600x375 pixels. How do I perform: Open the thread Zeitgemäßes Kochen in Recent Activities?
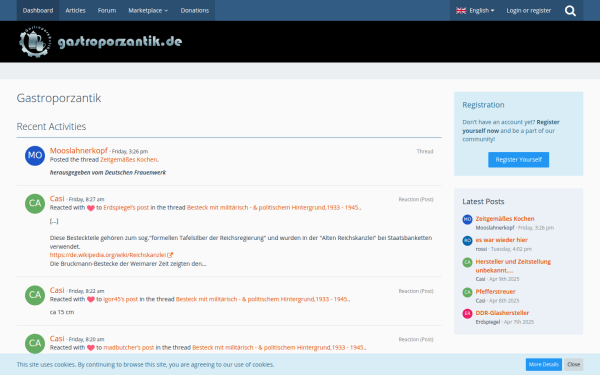tap(129, 160)
